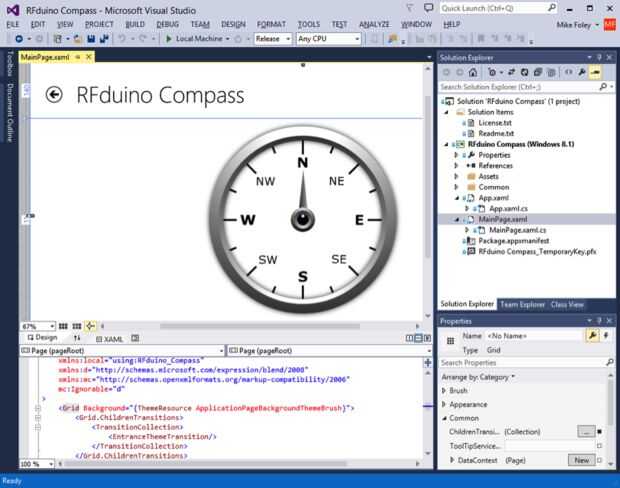This screenshot has width=620, height=488.
Task: Click the View Code icon in Solution Explorer
Action: [x=569, y=72]
